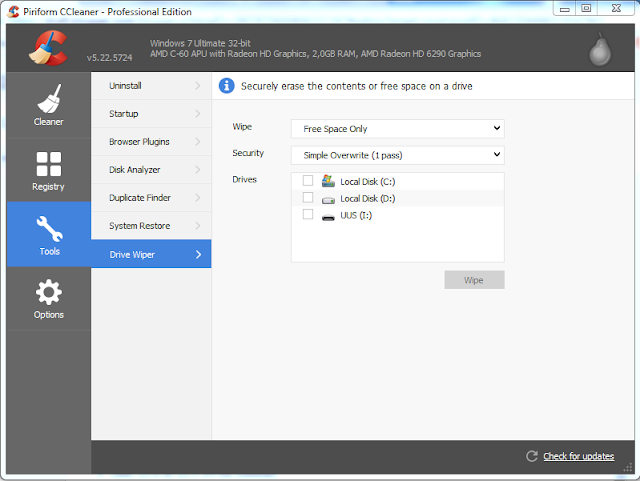Select the System Restore menu item

pos(151,226)
